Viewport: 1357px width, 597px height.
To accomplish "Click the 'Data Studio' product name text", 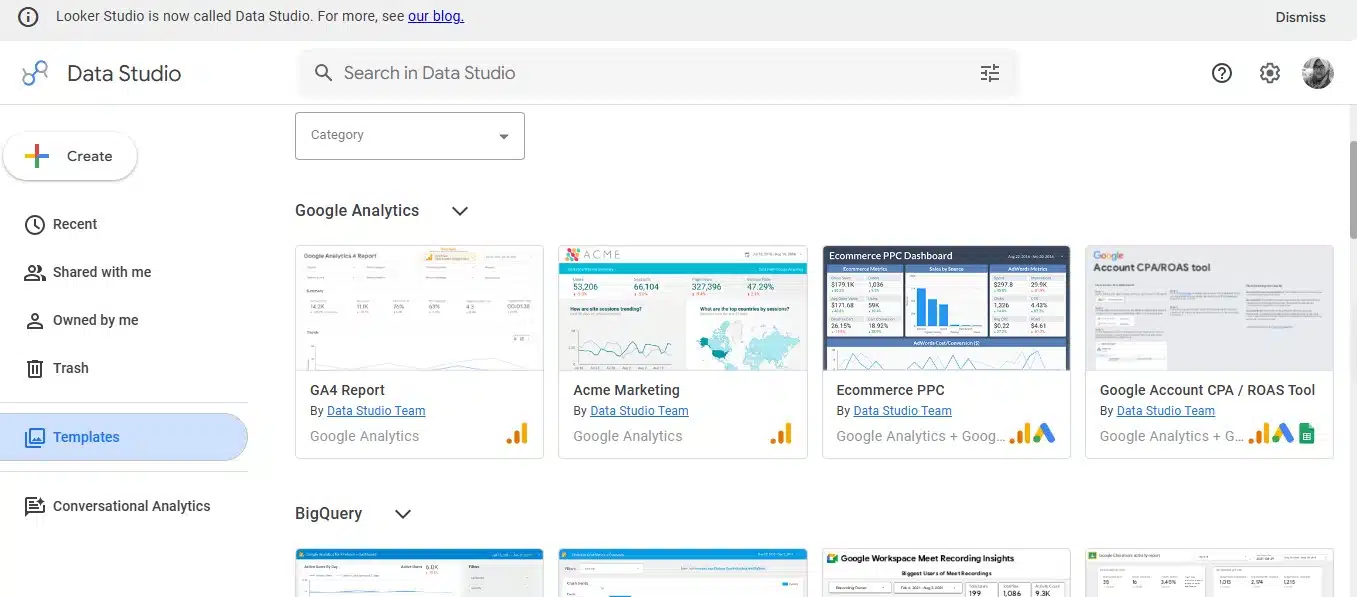I will 124,73.
